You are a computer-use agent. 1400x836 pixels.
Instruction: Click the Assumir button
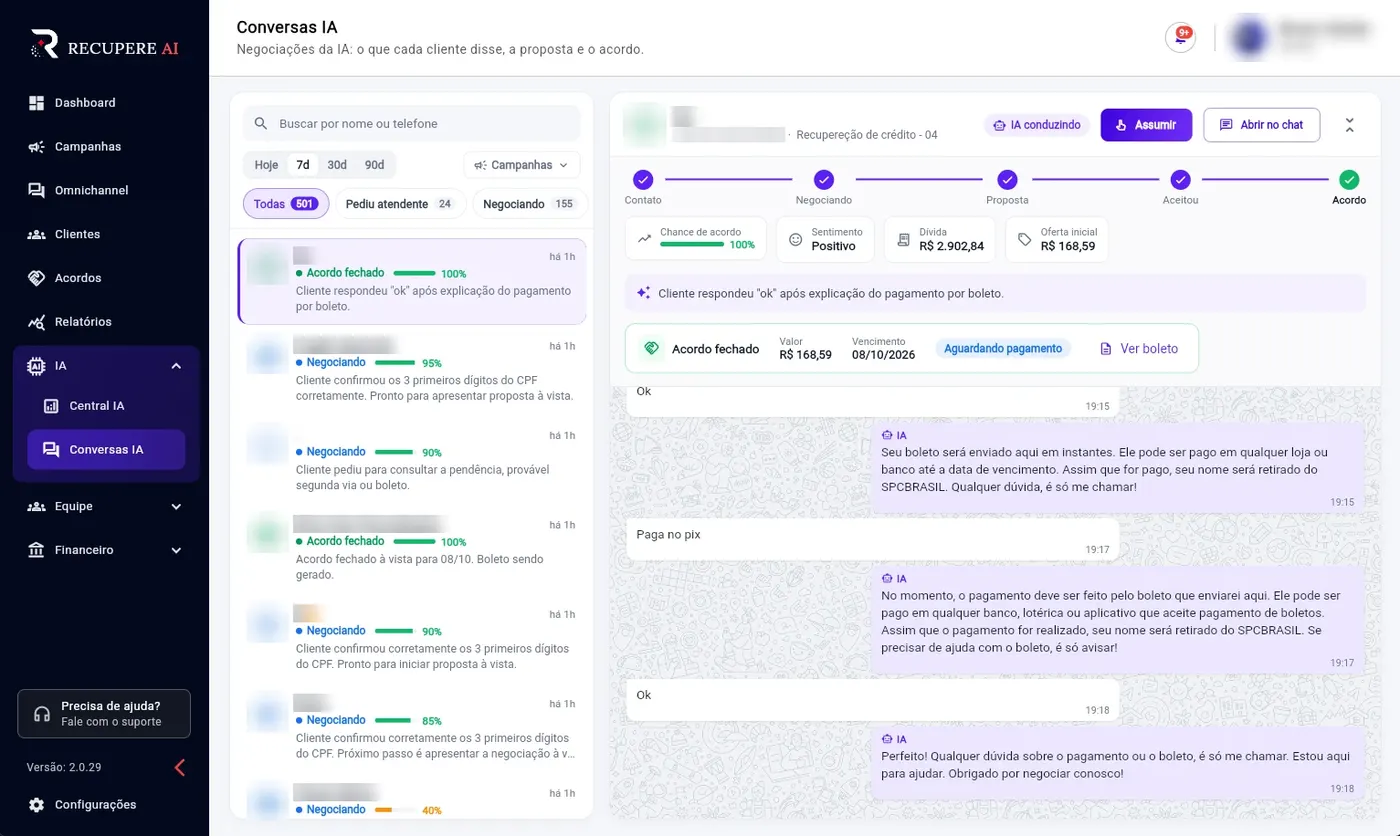click(1146, 125)
